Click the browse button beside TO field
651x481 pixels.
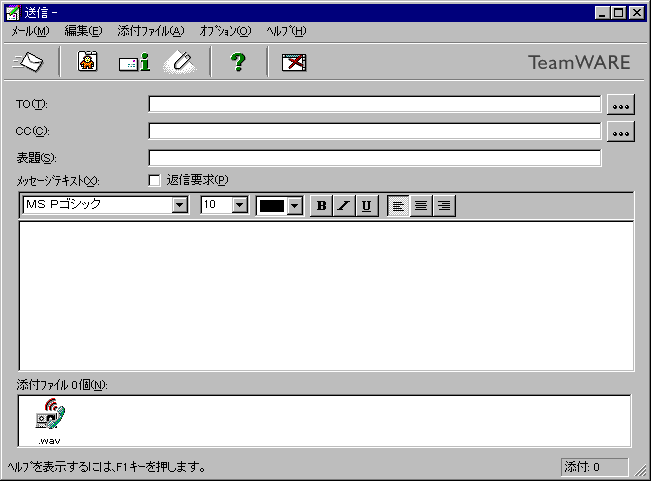point(621,105)
